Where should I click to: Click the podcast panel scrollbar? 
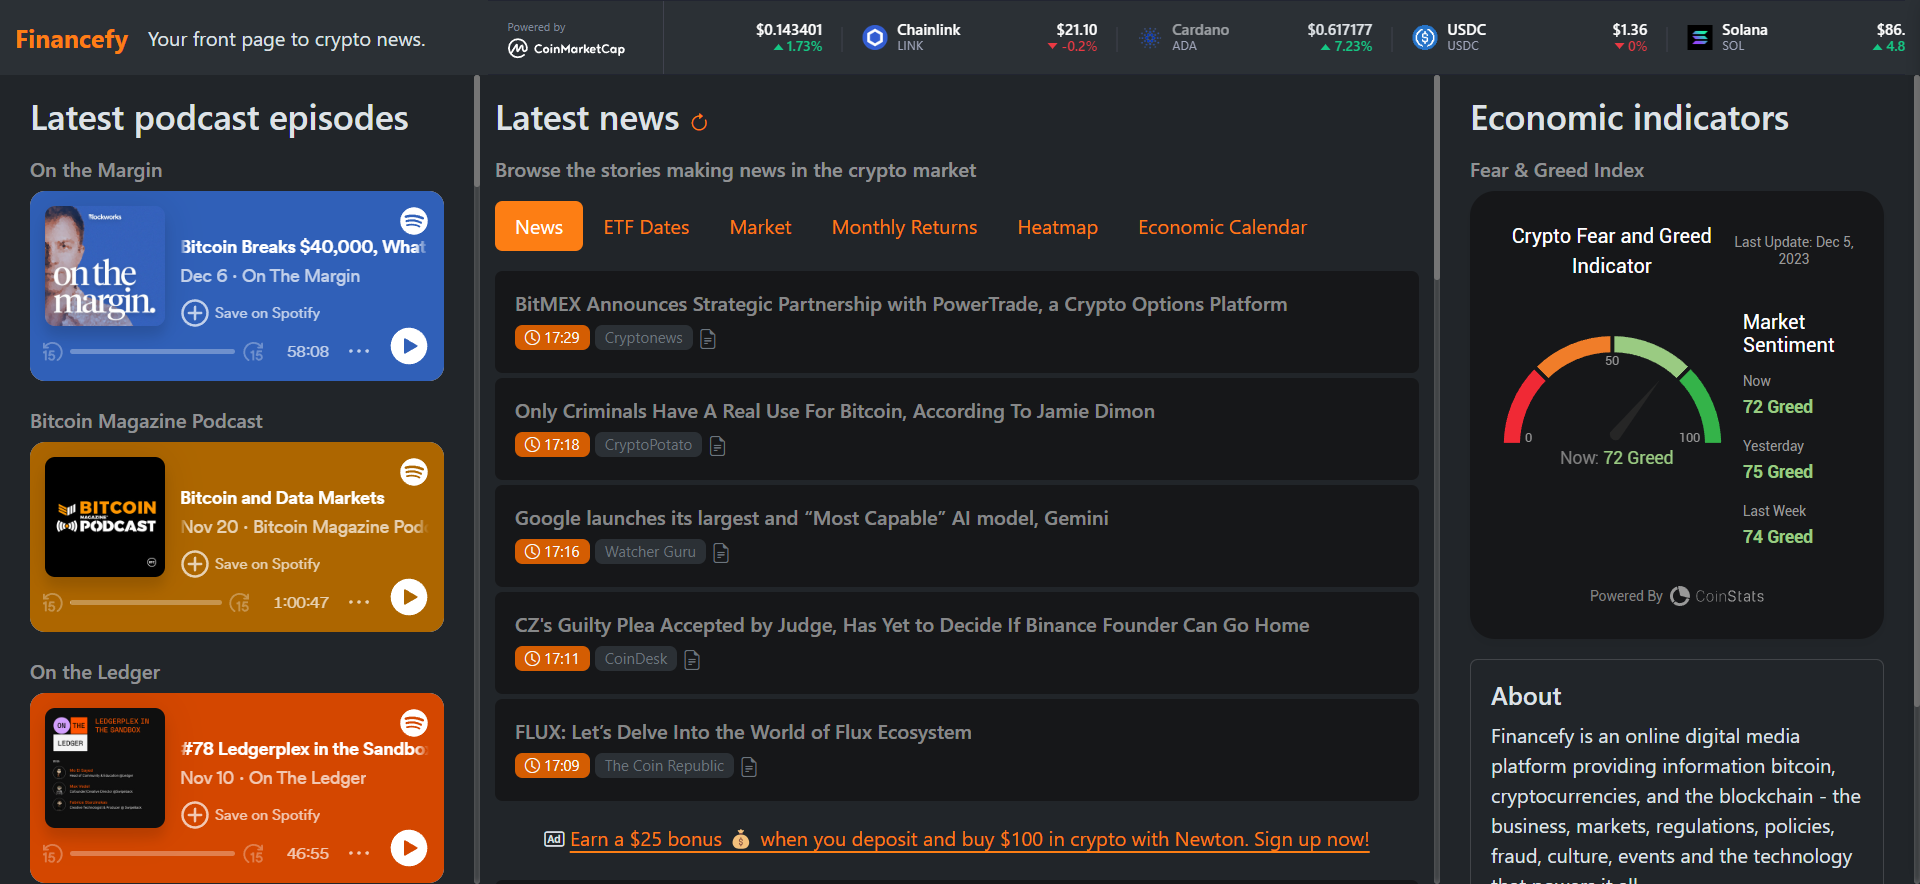(x=477, y=130)
